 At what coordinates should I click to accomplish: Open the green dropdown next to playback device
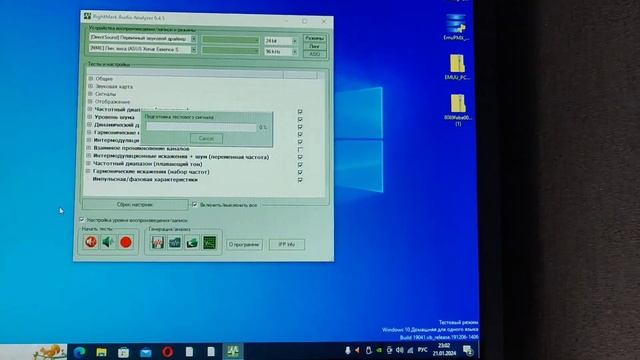[x=231, y=40]
